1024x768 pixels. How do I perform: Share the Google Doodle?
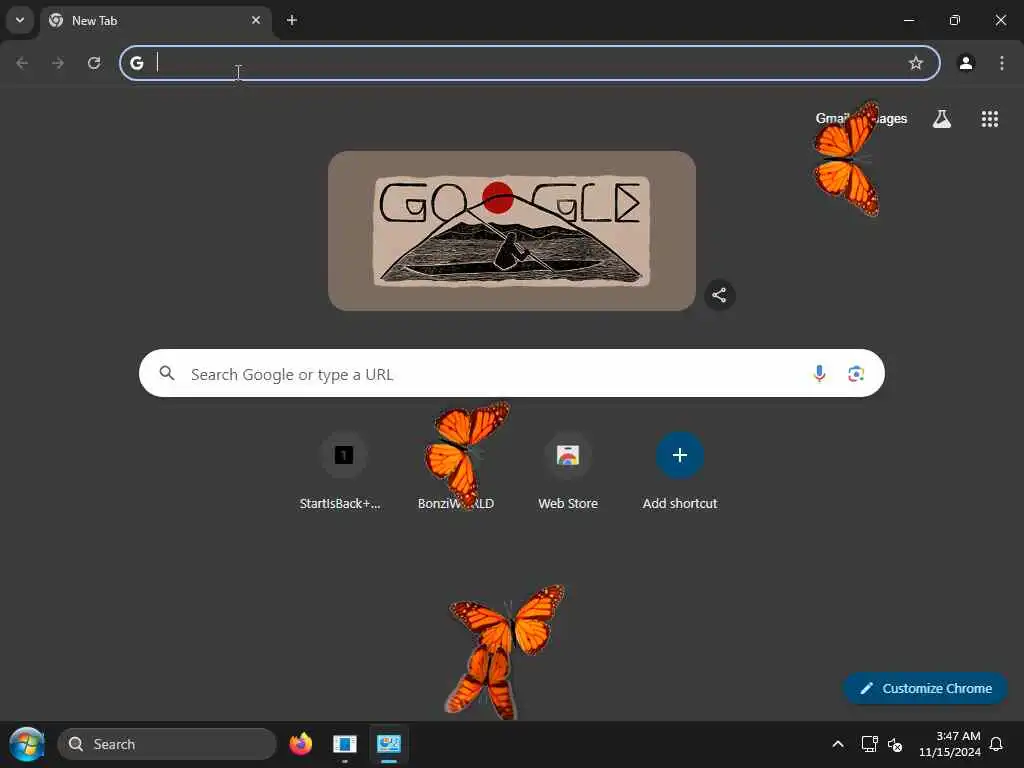point(720,295)
